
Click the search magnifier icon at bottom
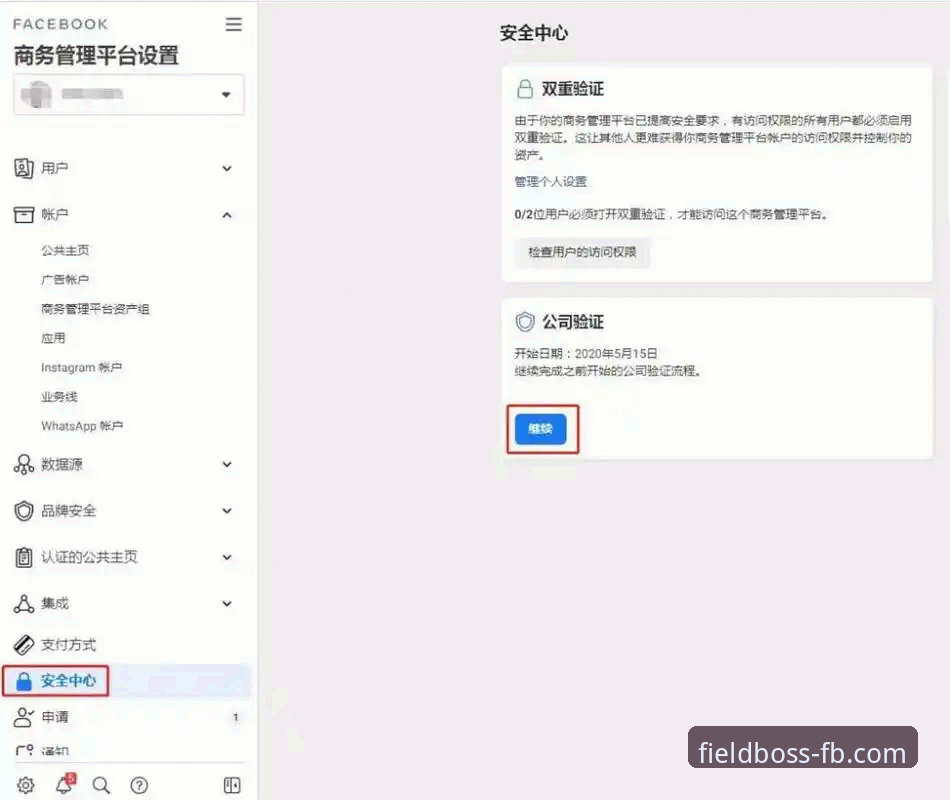click(100, 785)
